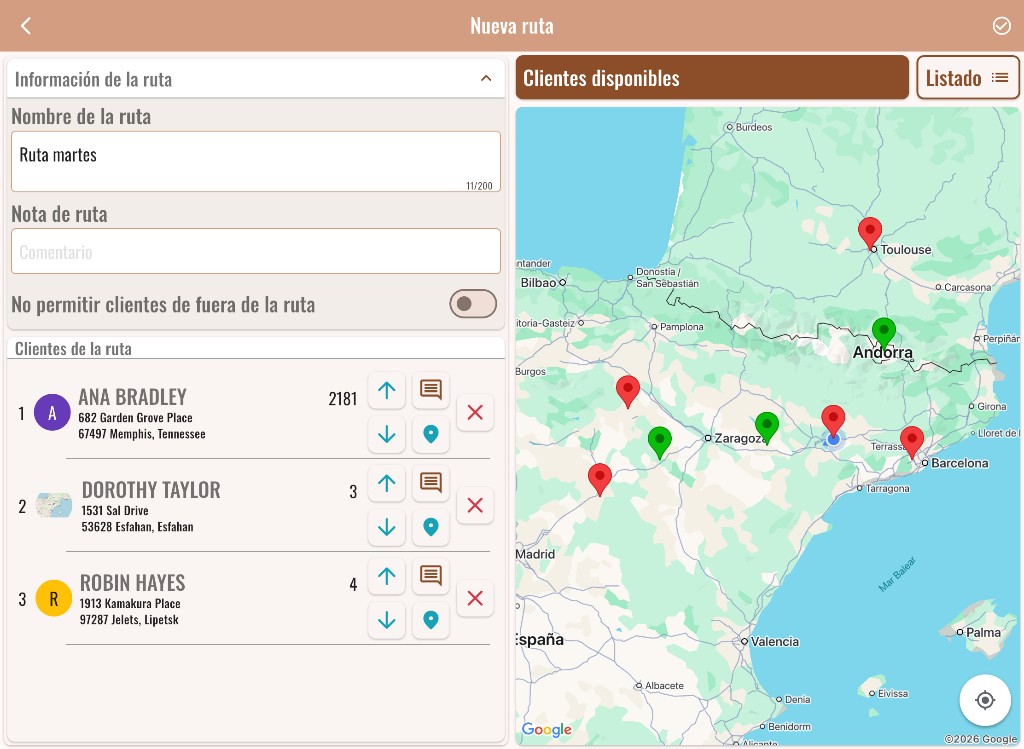The width and height of the screenshot is (1024, 749).
Task: Select the ROBIN HAYES client name
Action: [x=133, y=582]
